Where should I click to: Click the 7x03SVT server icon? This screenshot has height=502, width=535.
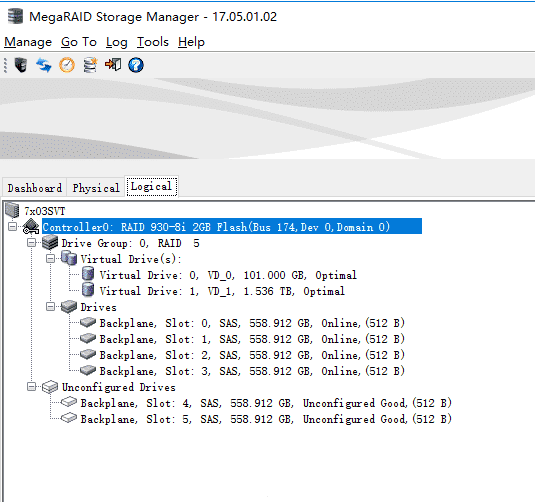[12, 210]
